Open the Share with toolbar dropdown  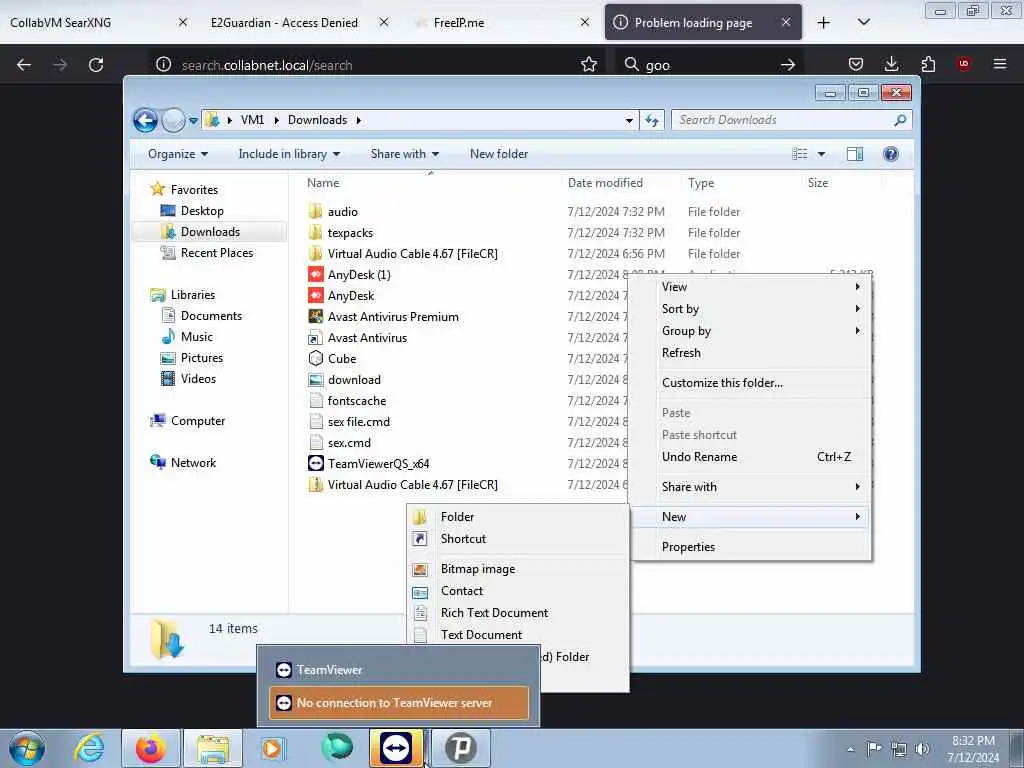(x=405, y=154)
